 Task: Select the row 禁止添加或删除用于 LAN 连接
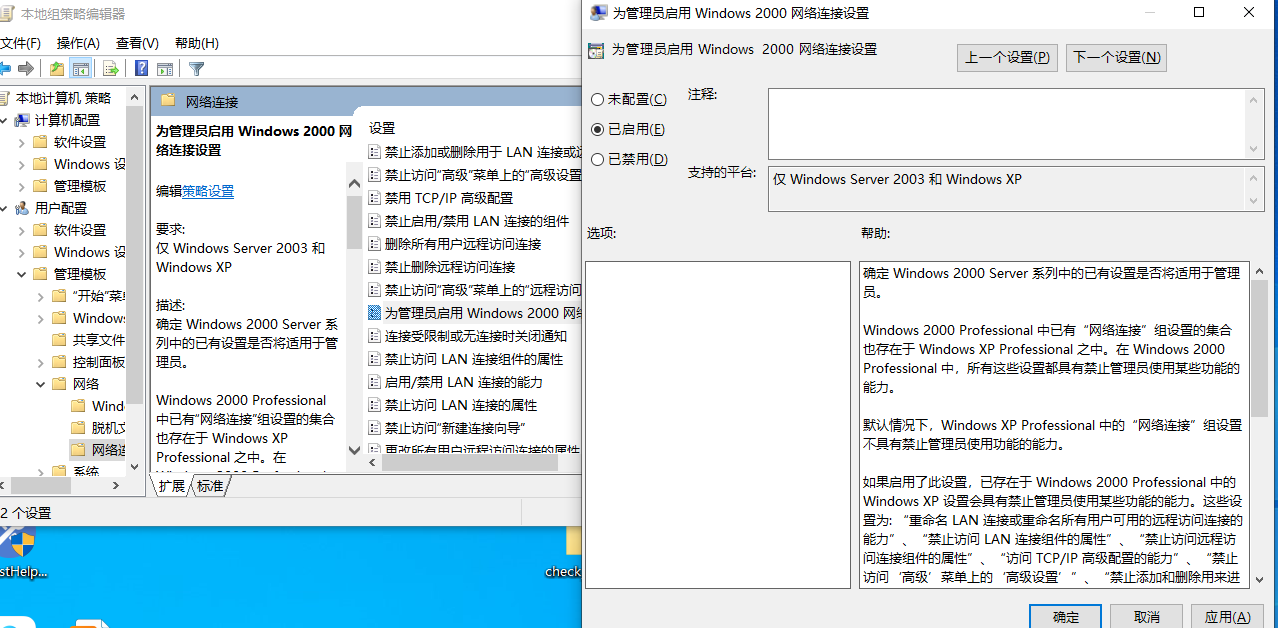(x=475, y=152)
